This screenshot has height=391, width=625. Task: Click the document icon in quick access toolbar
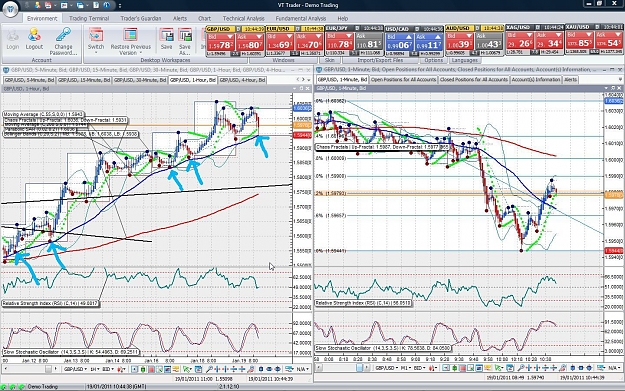pos(96,5)
